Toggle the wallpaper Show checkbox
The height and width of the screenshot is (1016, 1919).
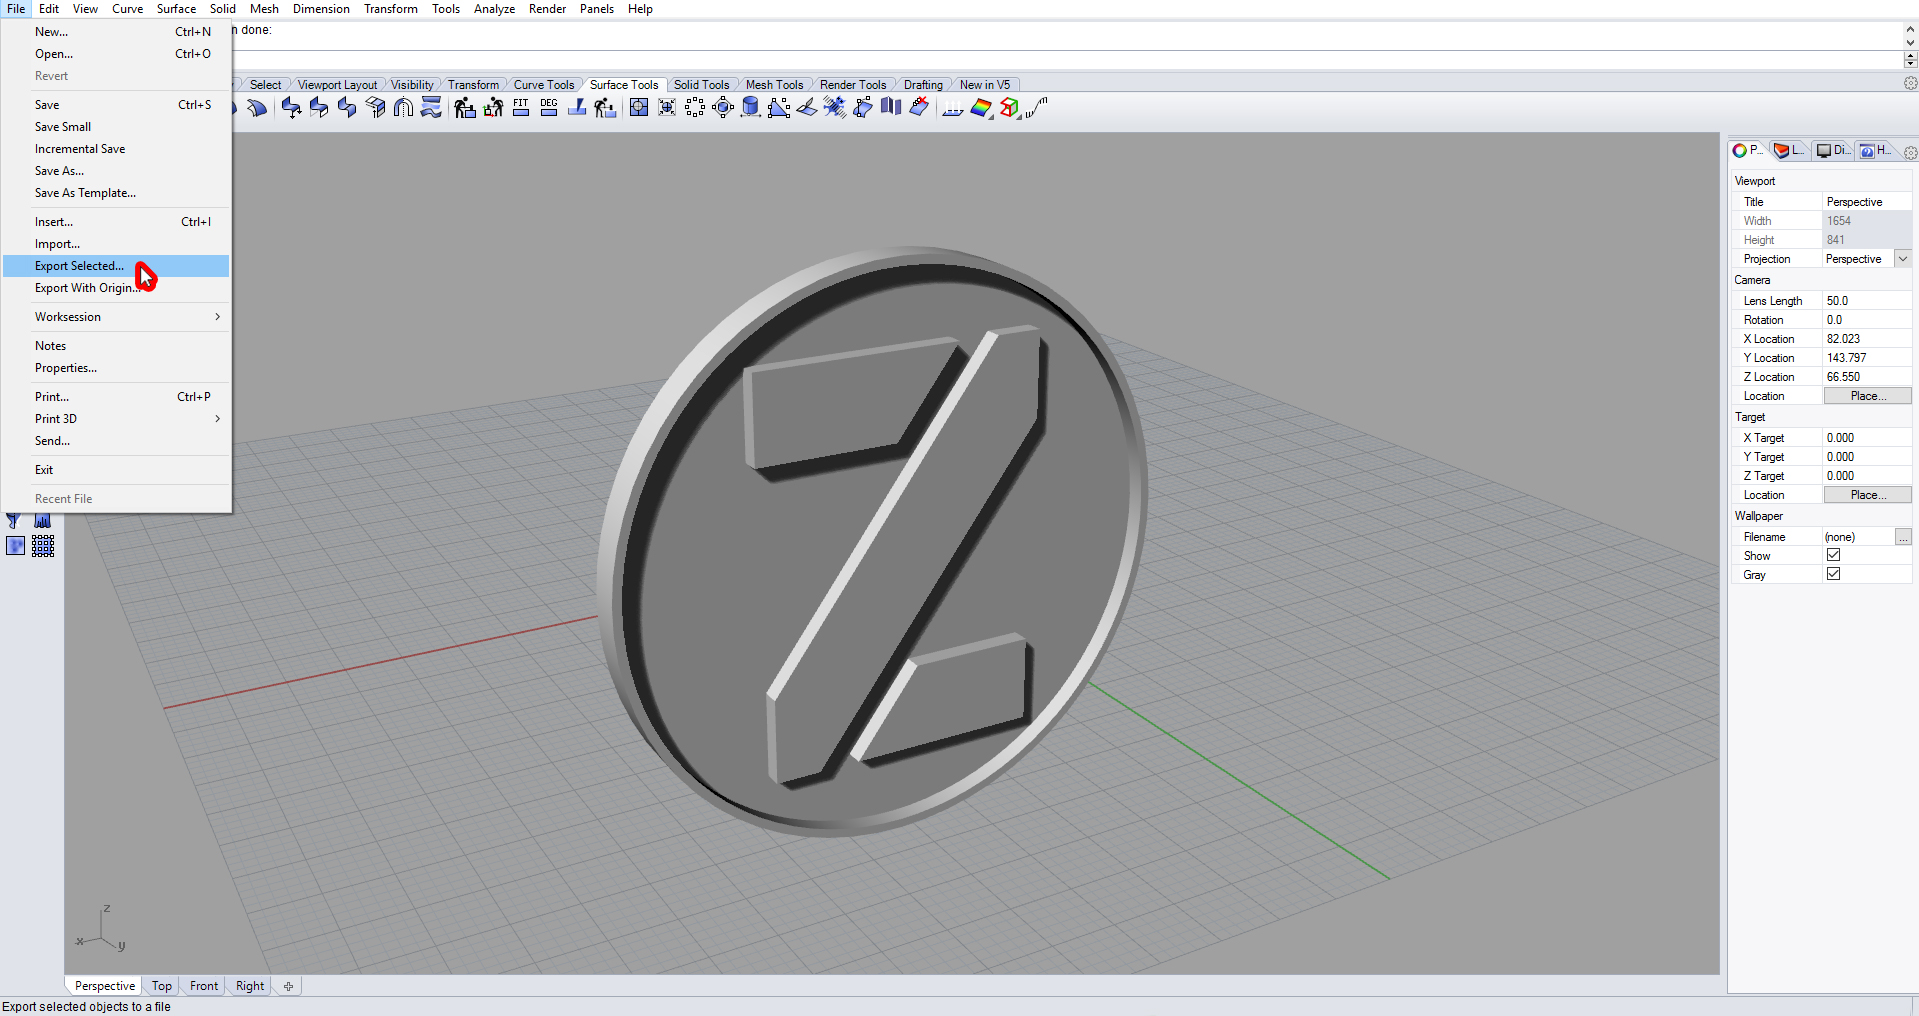[x=1833, y=555]
